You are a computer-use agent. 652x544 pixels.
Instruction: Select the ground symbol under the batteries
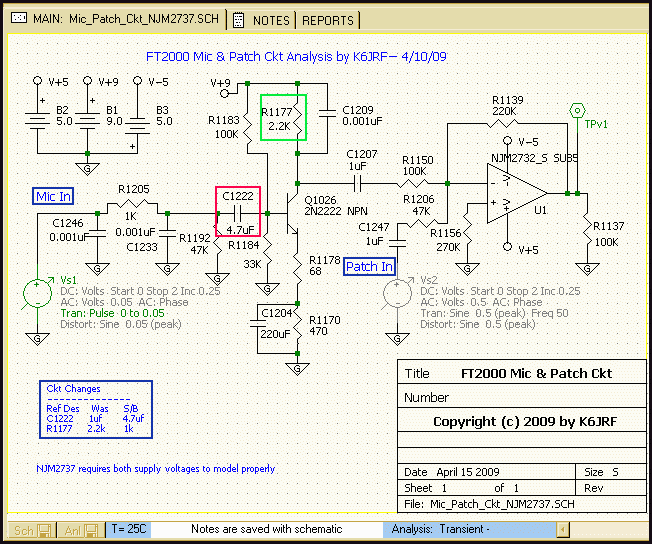point(87,169)
